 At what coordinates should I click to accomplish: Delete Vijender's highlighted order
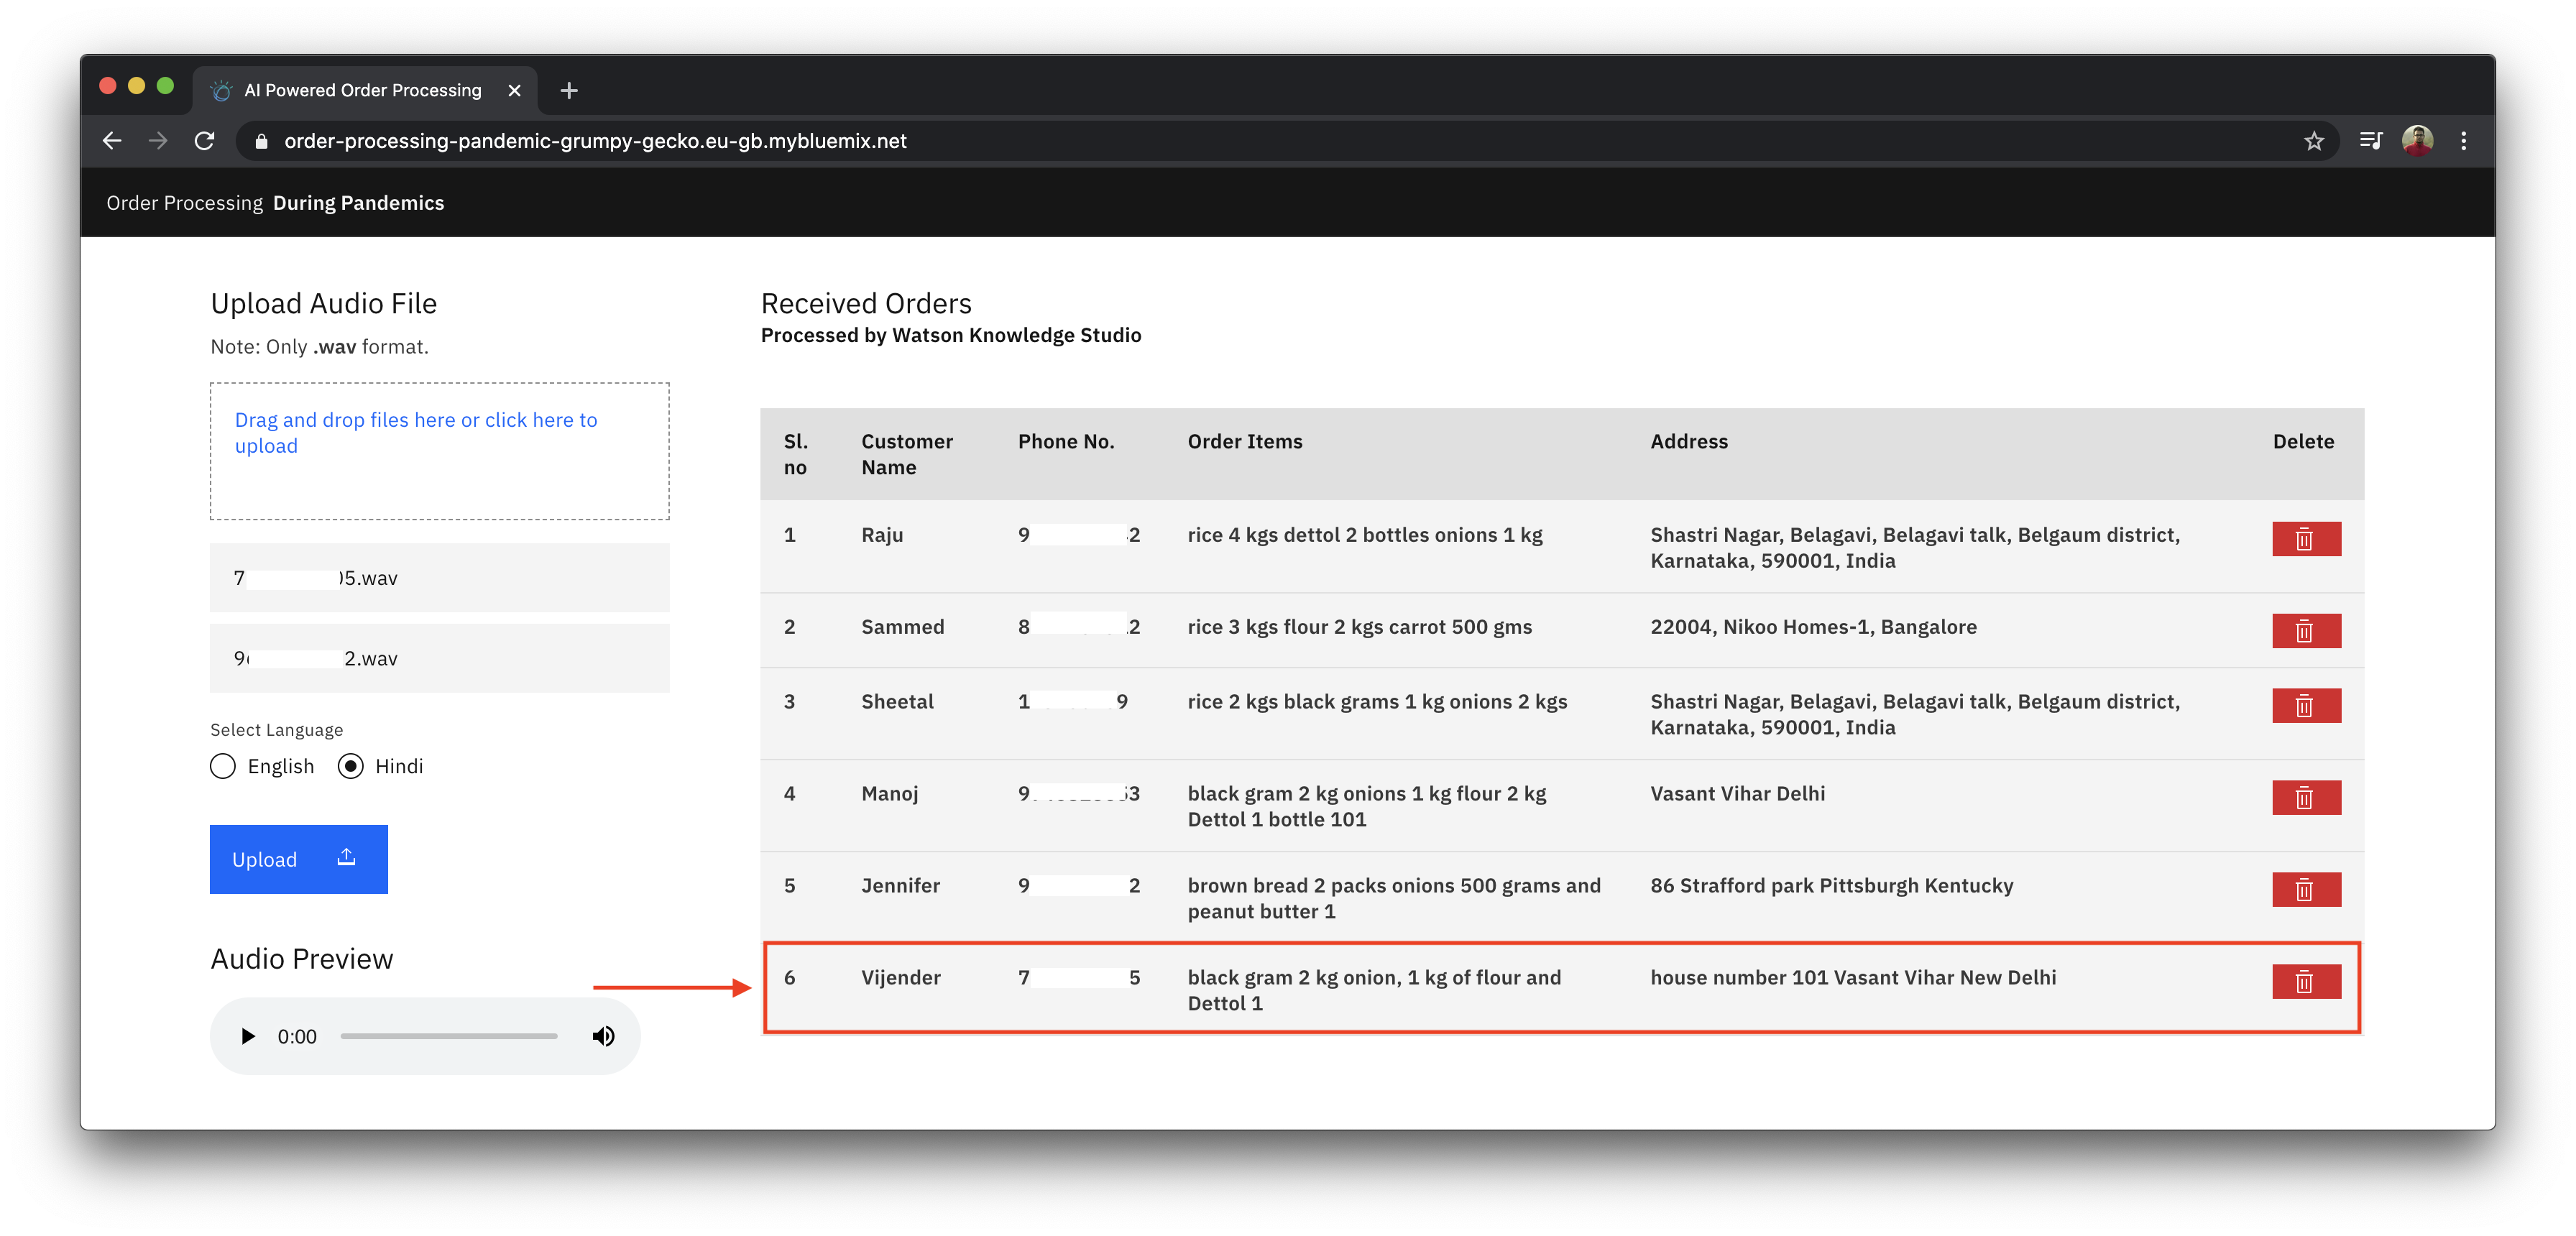[x=2305, y=982]
